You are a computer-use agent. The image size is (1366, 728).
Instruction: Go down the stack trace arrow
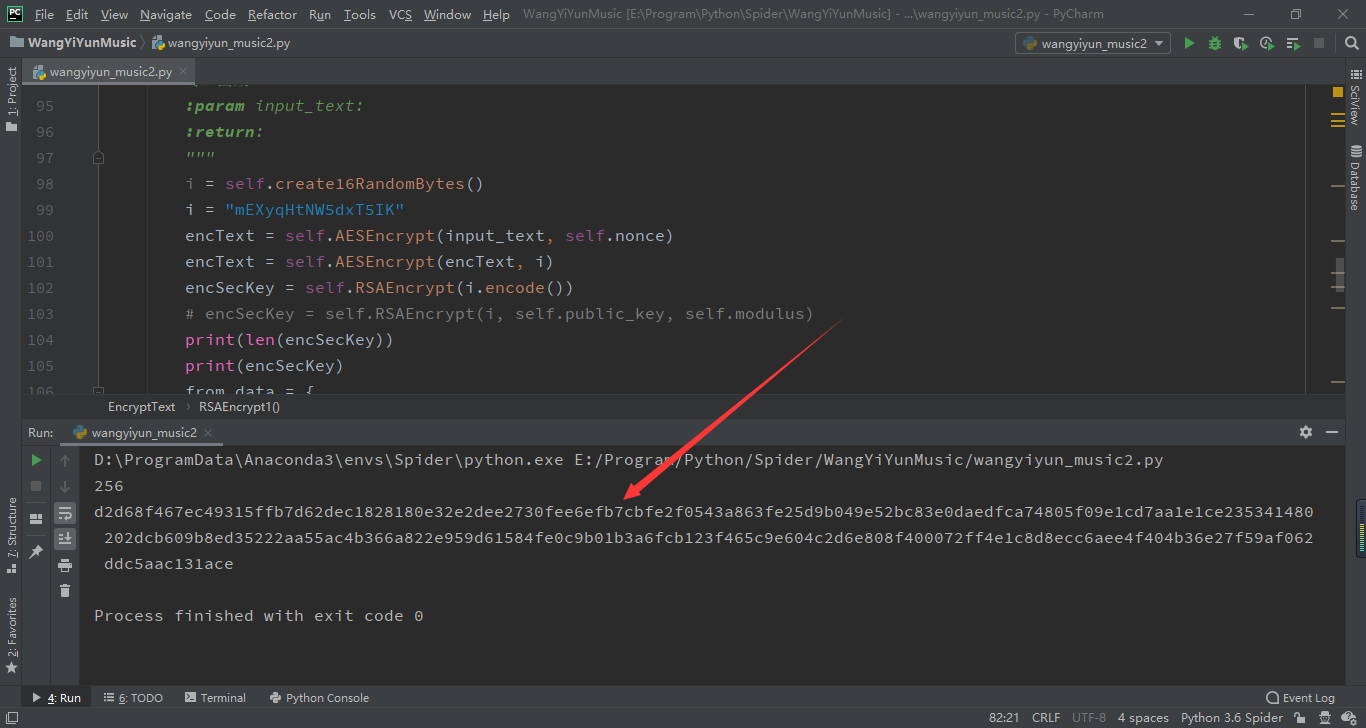(x=65, y=486)
